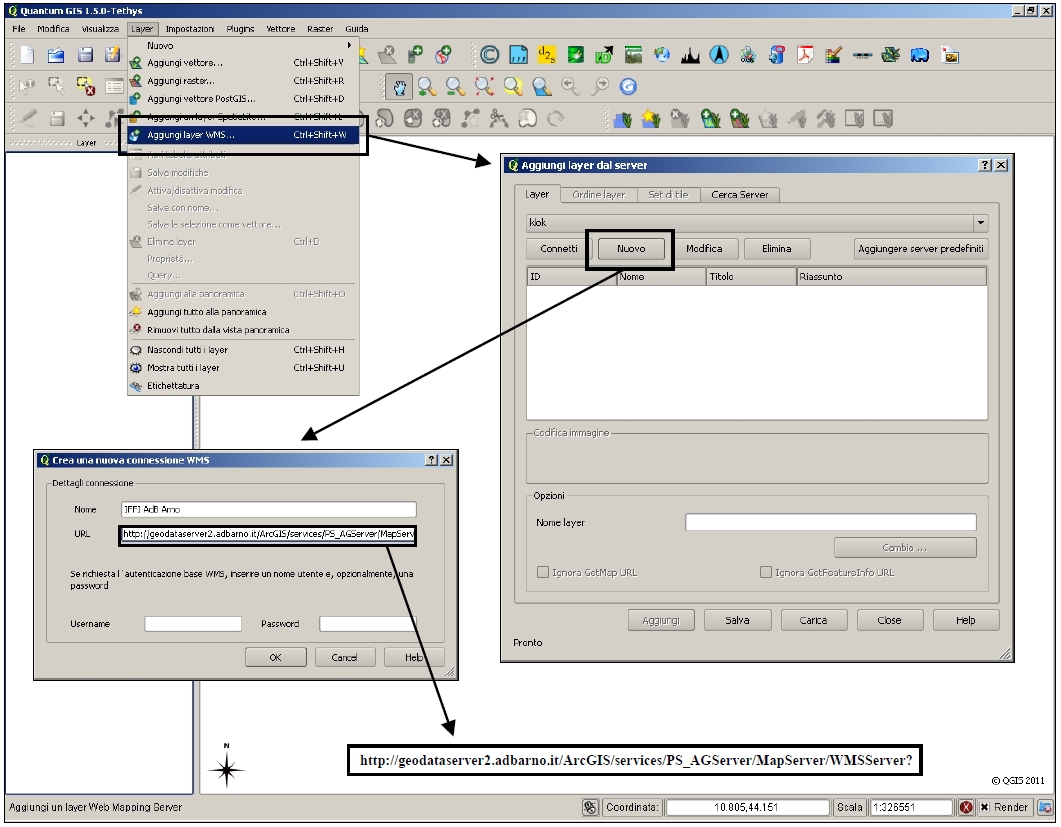Click the Zoom to Selection icon

(513, 87)
